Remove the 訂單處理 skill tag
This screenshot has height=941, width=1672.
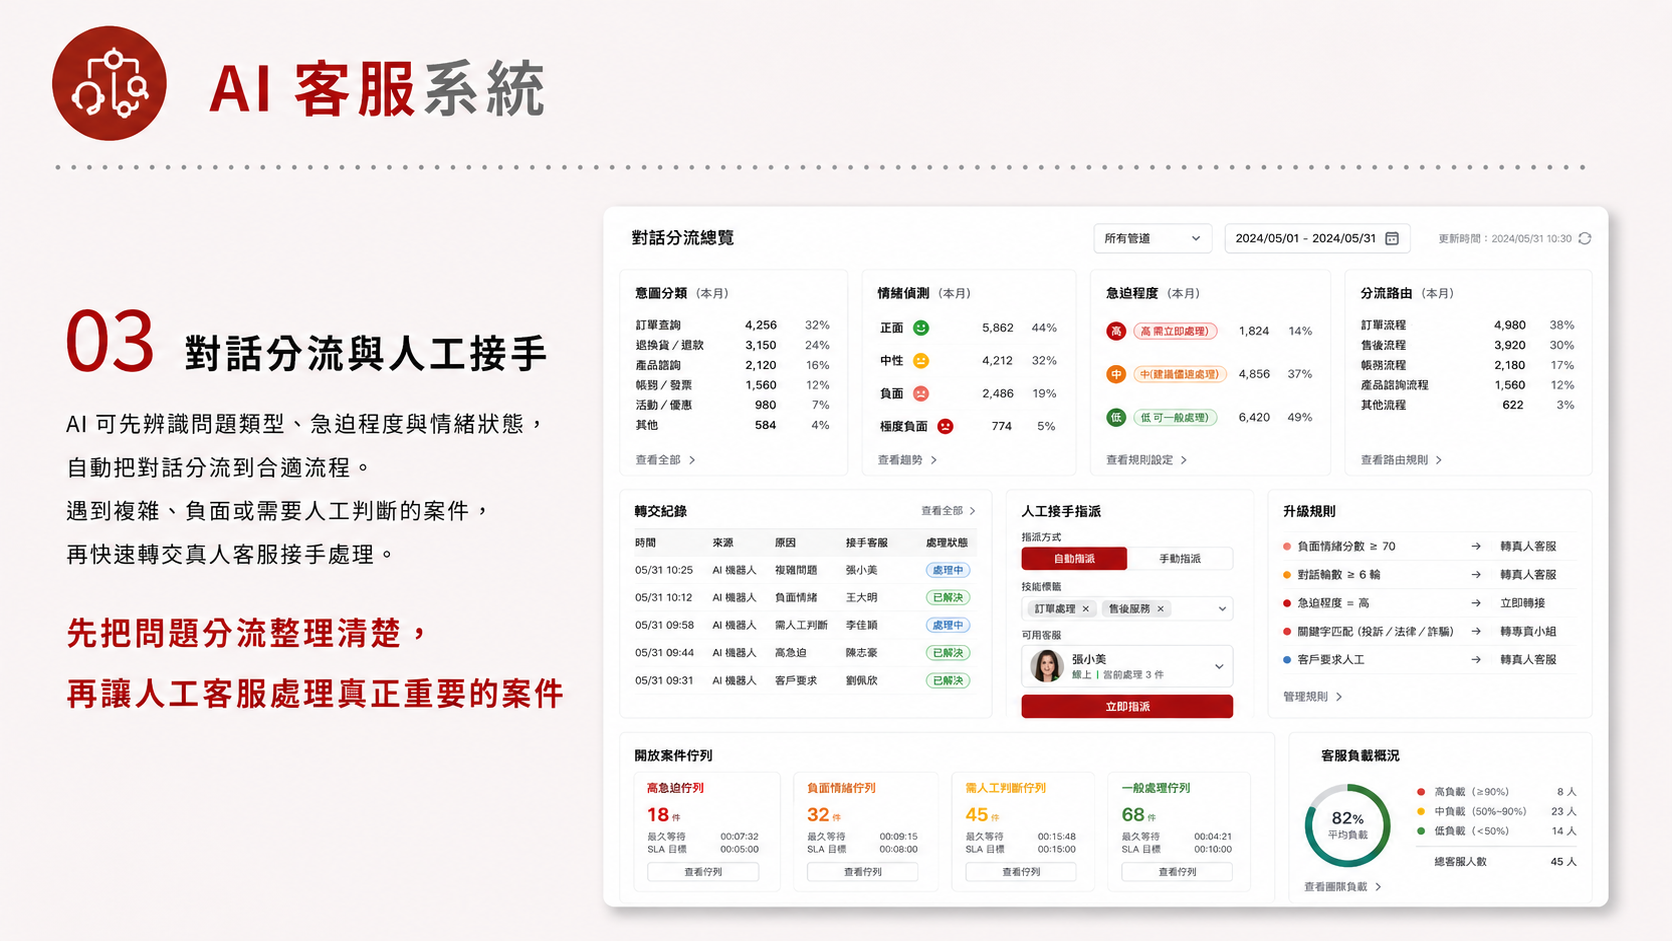coord(1086,609)
